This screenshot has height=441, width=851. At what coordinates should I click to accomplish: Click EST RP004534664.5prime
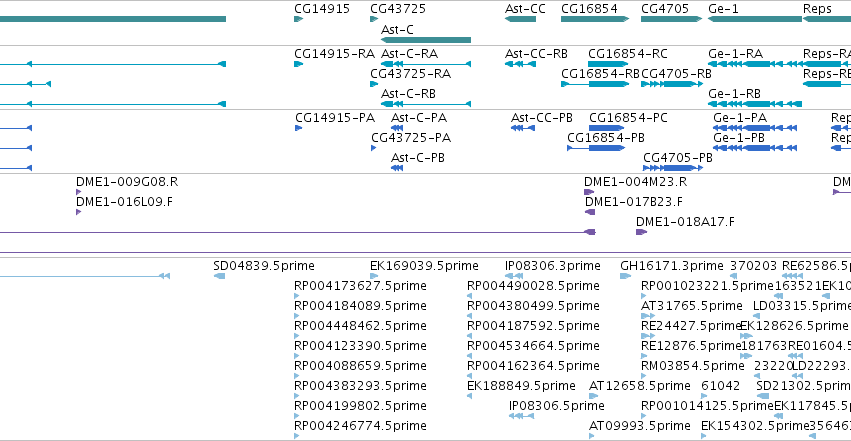tap(534, 346)
